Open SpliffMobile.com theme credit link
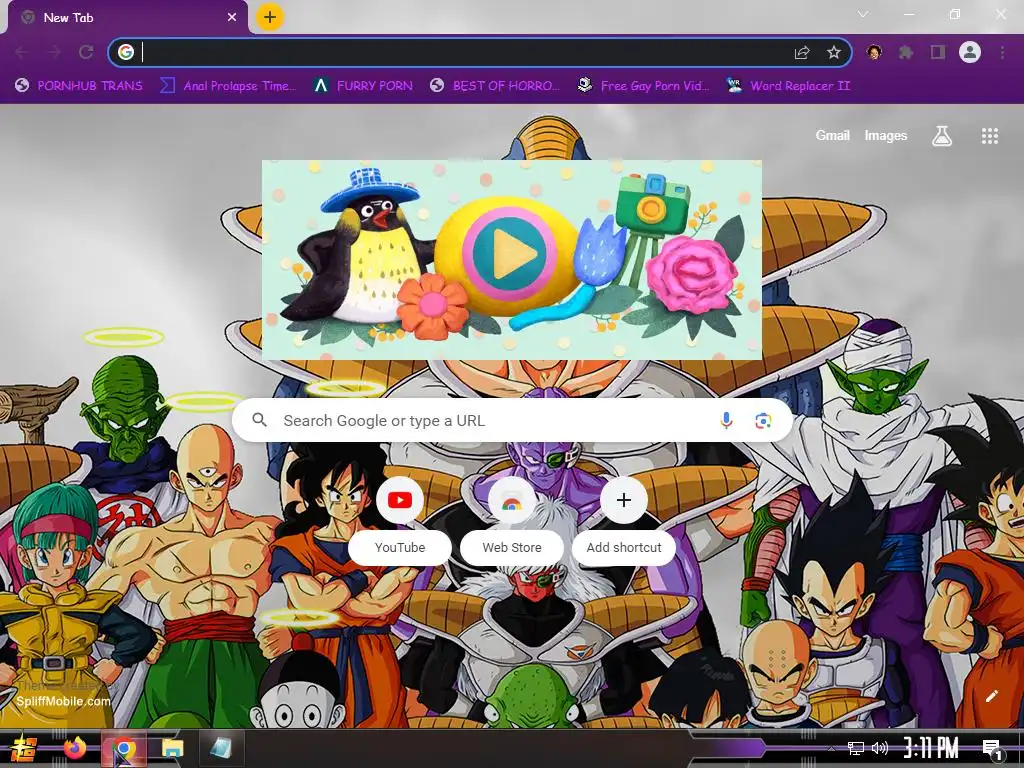This screenshot has height=768, width=1024. (63, 701)
